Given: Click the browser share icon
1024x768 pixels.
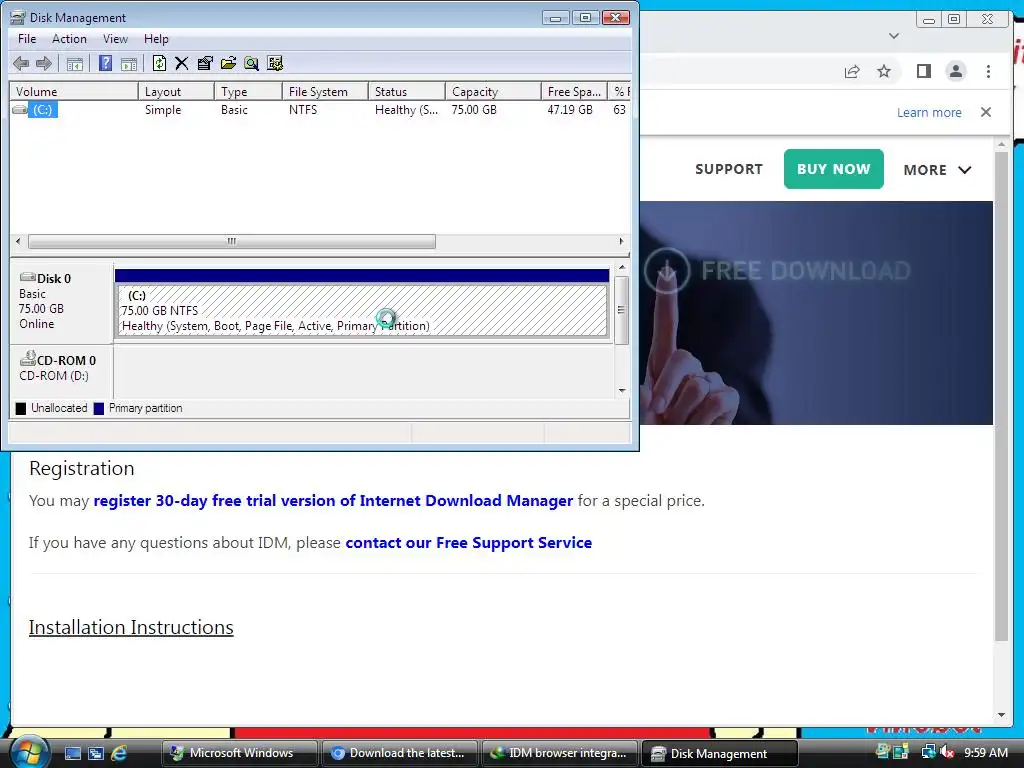Looking at the screenshot, I should pyautogui.click(x=852, y=71).
